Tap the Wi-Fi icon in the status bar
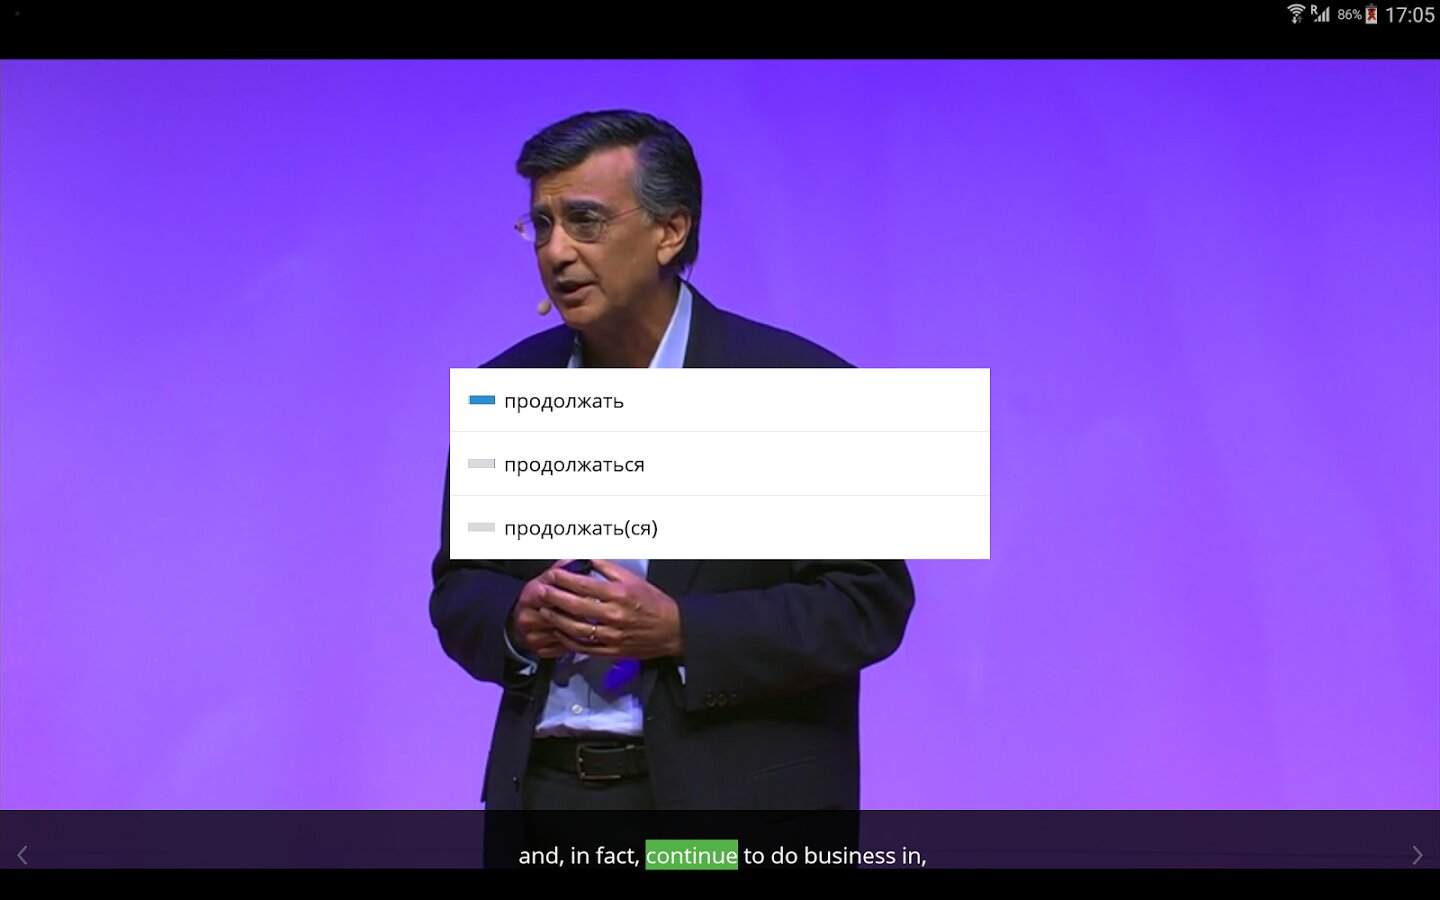The image size is (1440, 900). pyautogui.click(x=1296, y=14)
